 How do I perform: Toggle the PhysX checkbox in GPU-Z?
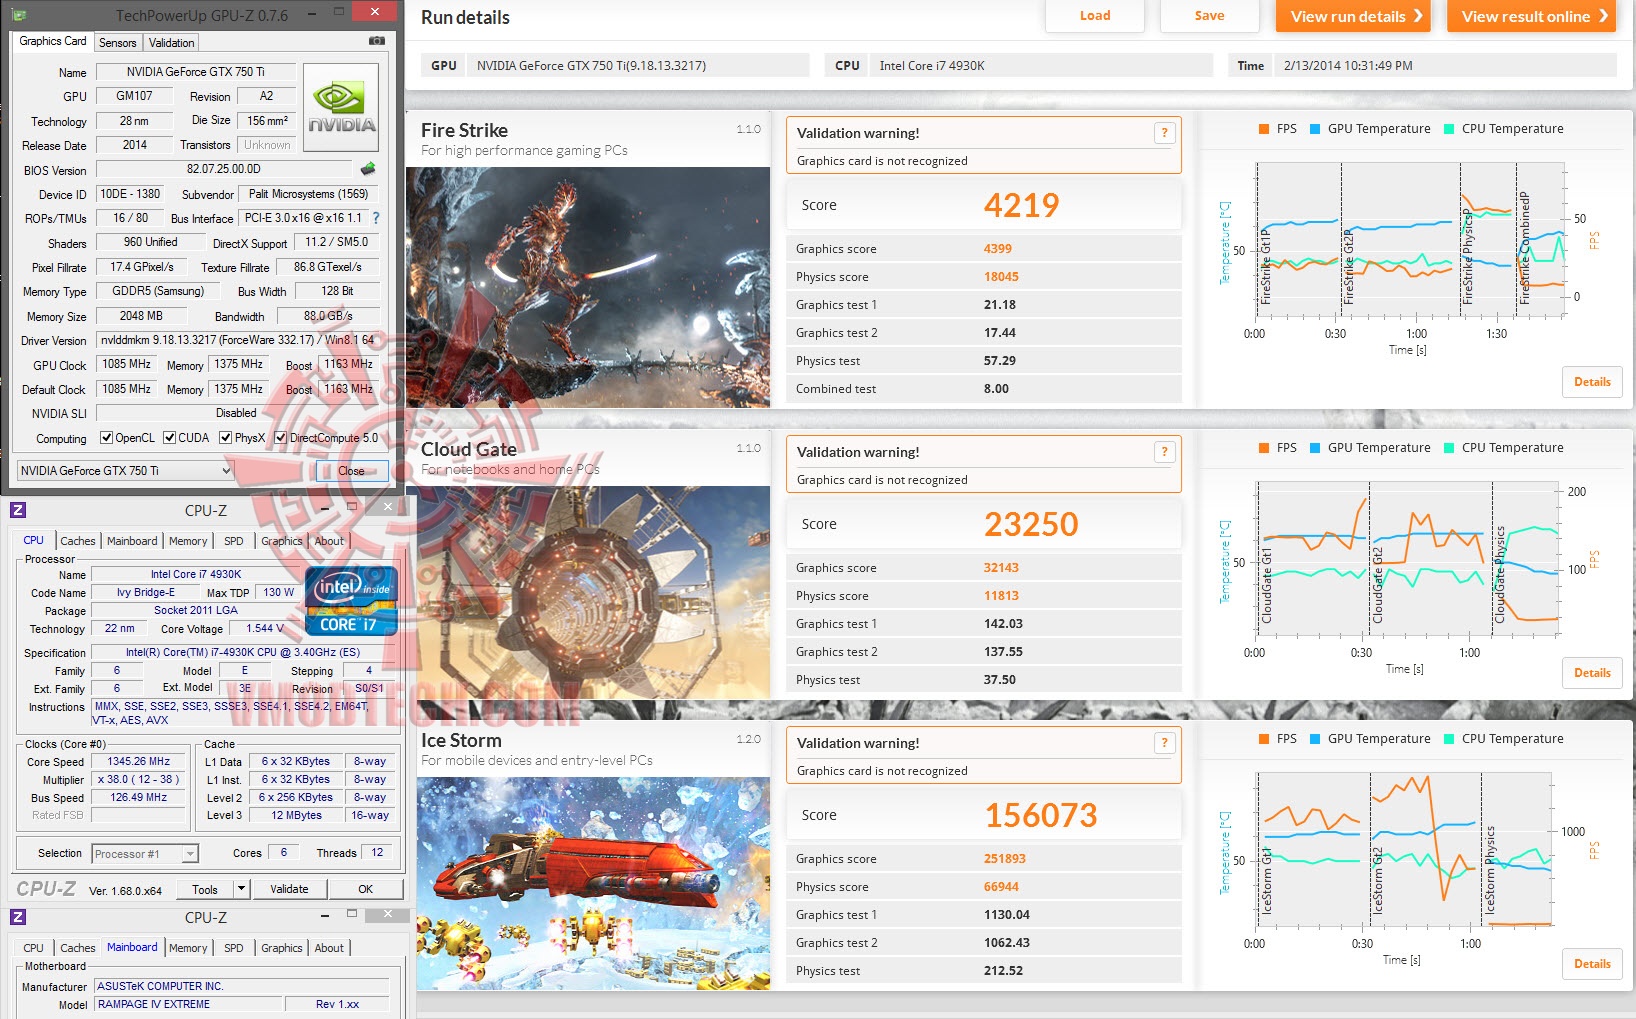226,438
